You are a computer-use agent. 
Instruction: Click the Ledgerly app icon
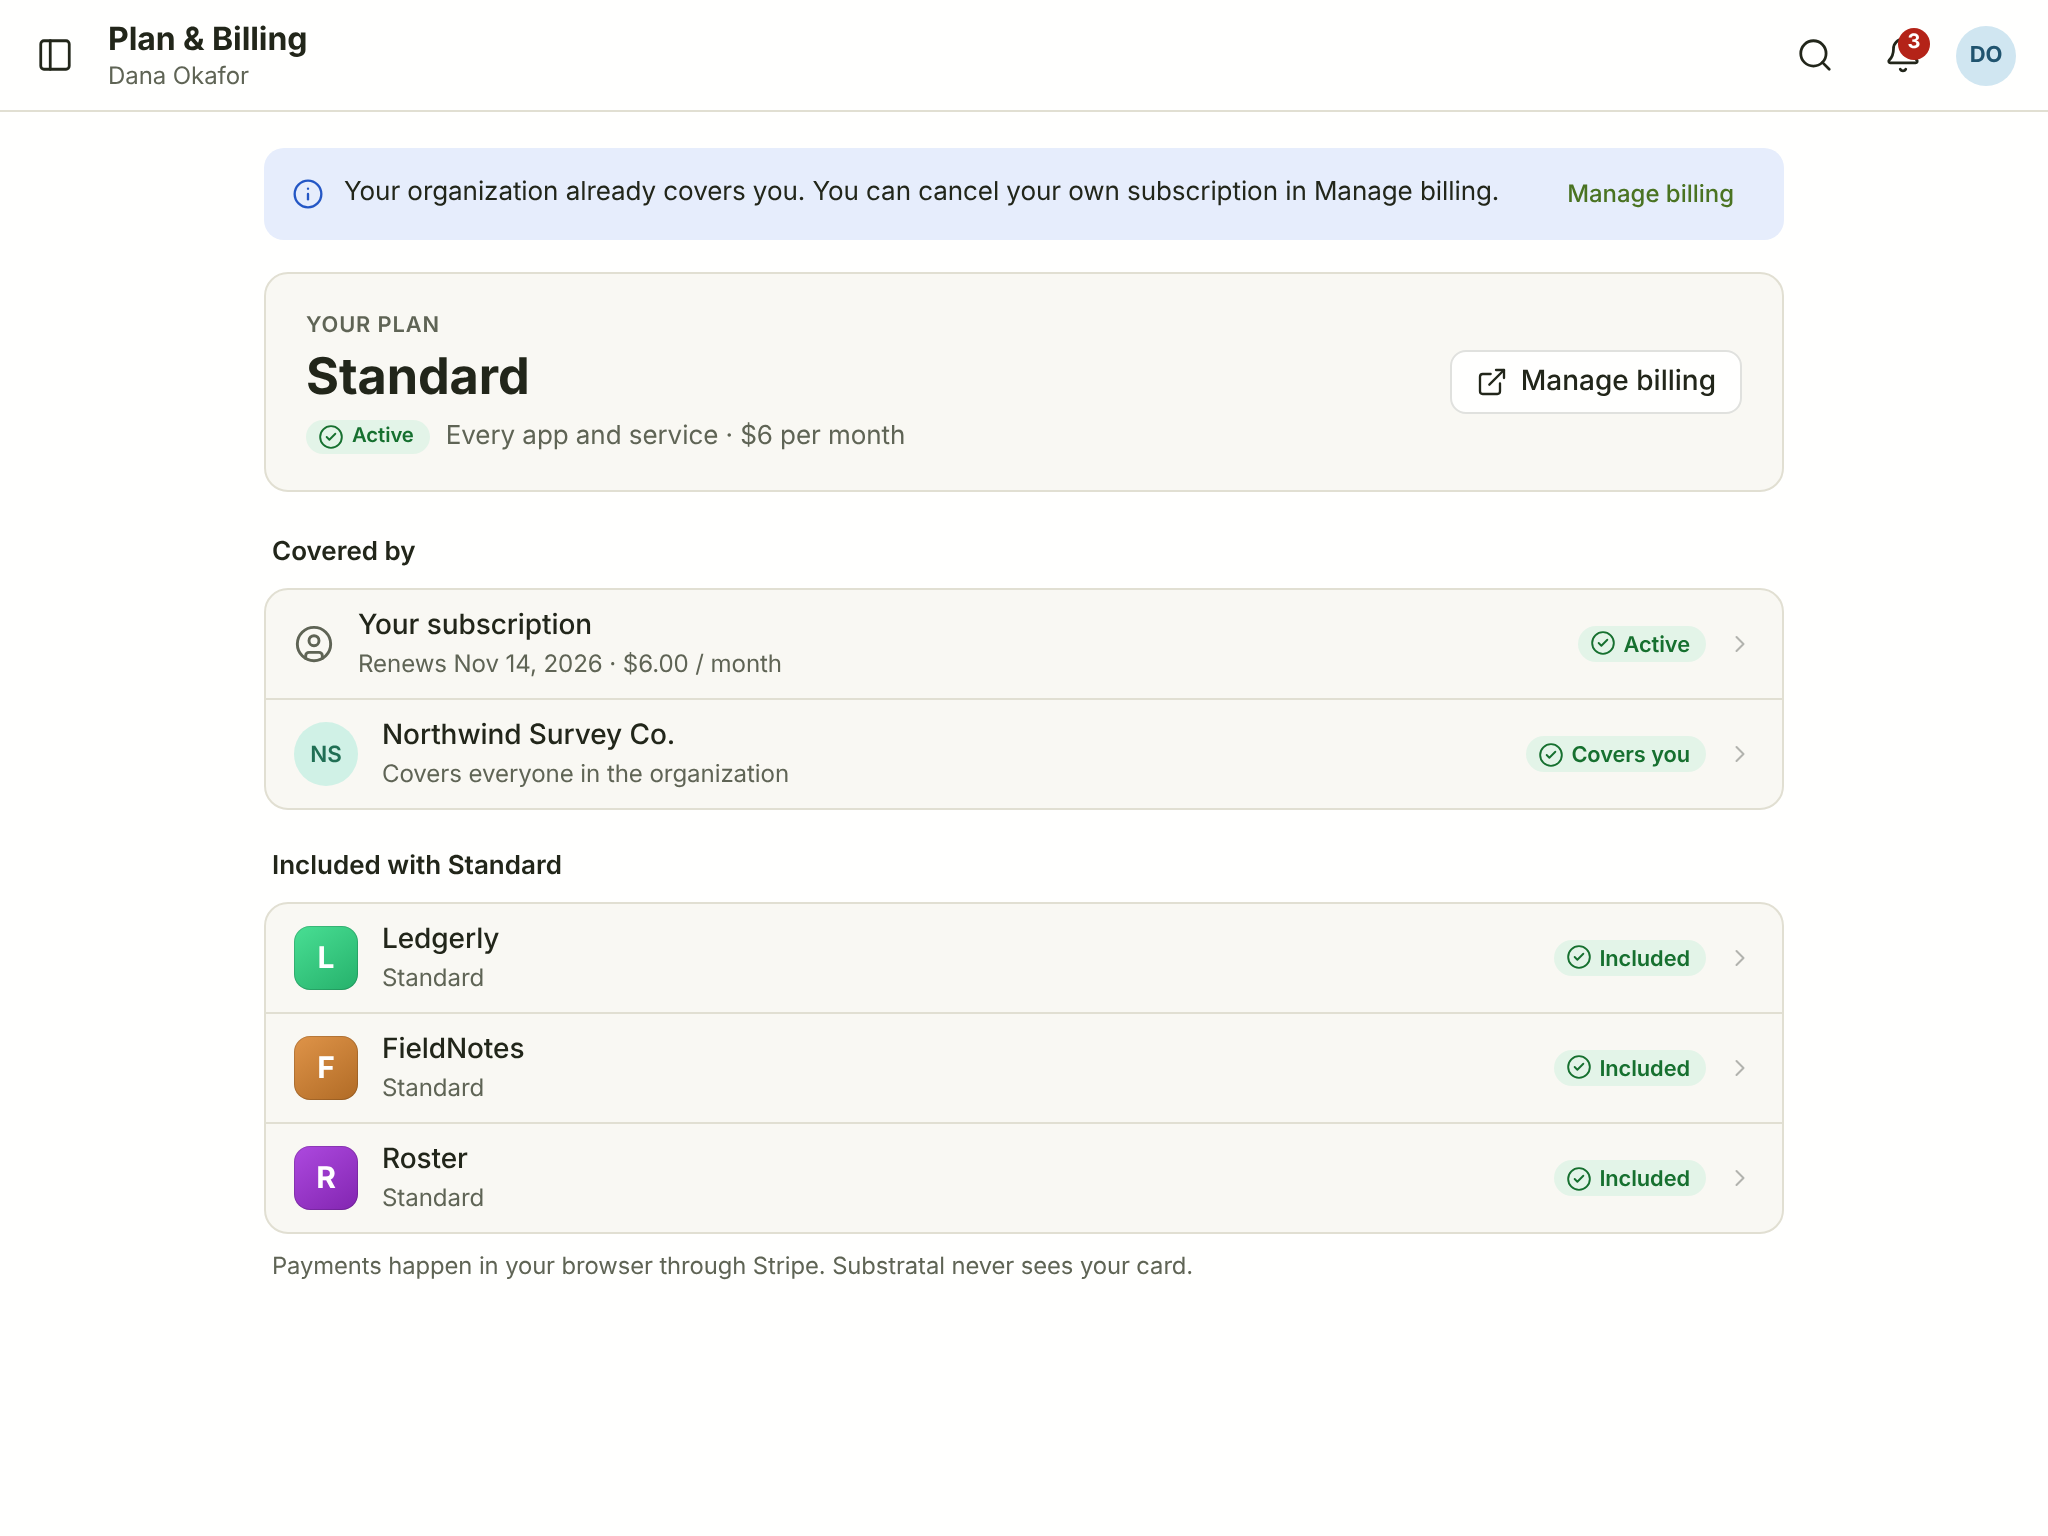(x=326, y=958)
